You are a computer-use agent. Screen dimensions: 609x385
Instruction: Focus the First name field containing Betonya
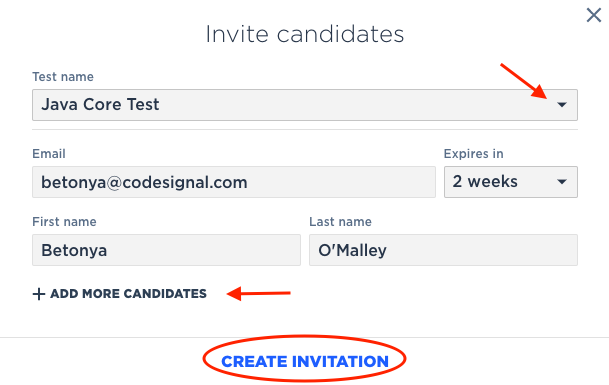(x=166, y=250)
